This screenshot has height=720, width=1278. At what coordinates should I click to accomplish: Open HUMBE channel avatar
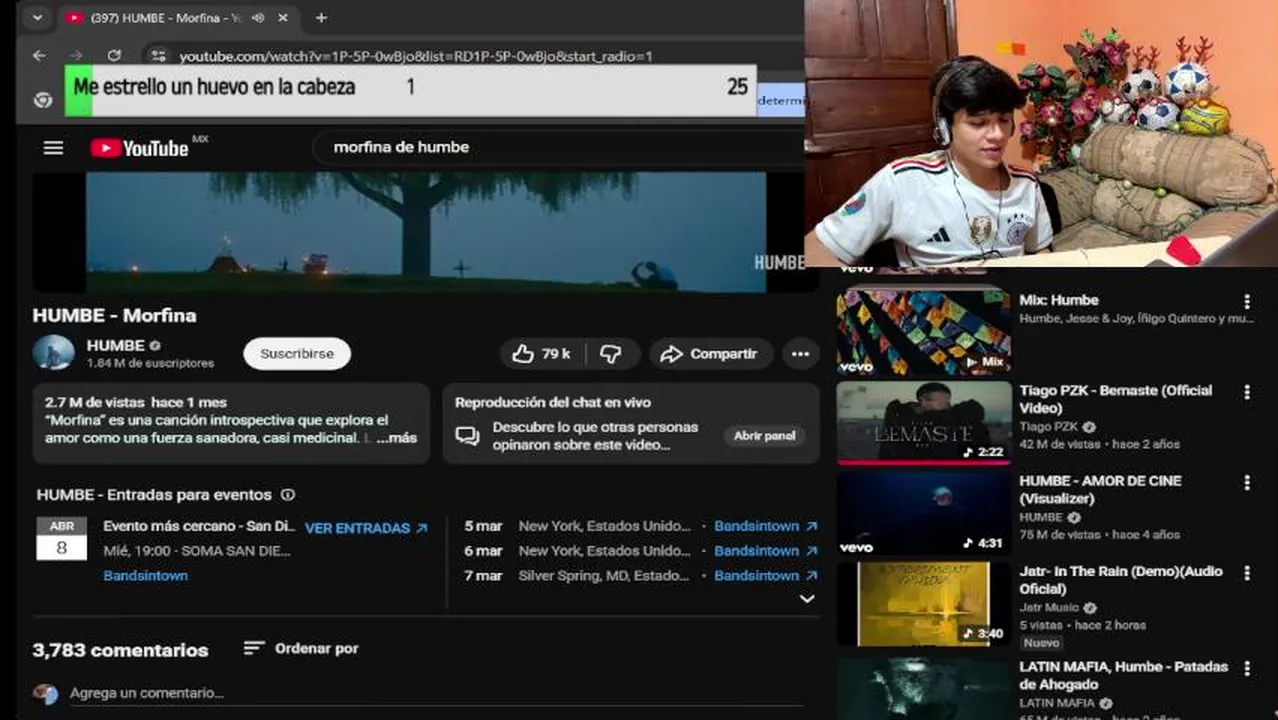(54, 353)
